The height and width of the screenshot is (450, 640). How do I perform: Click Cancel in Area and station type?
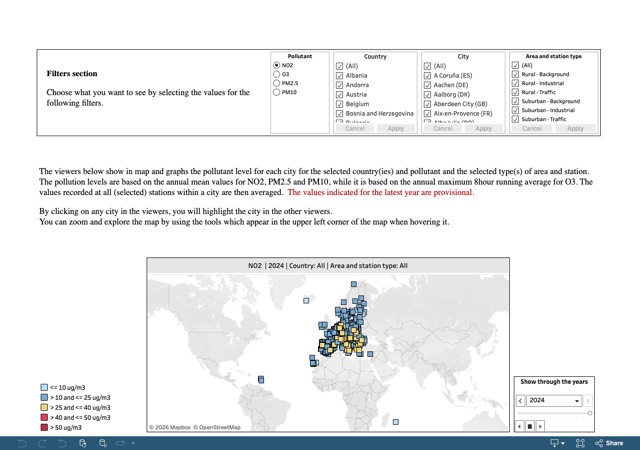(532, 128)
